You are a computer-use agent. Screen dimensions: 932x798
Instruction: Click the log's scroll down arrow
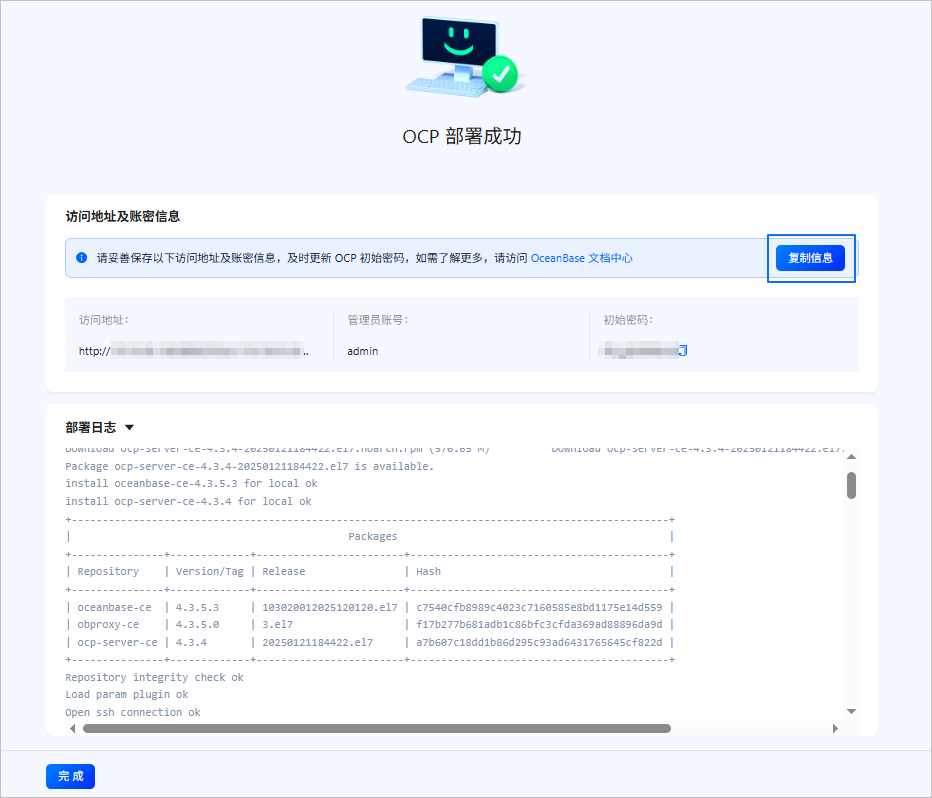point(851,711)
